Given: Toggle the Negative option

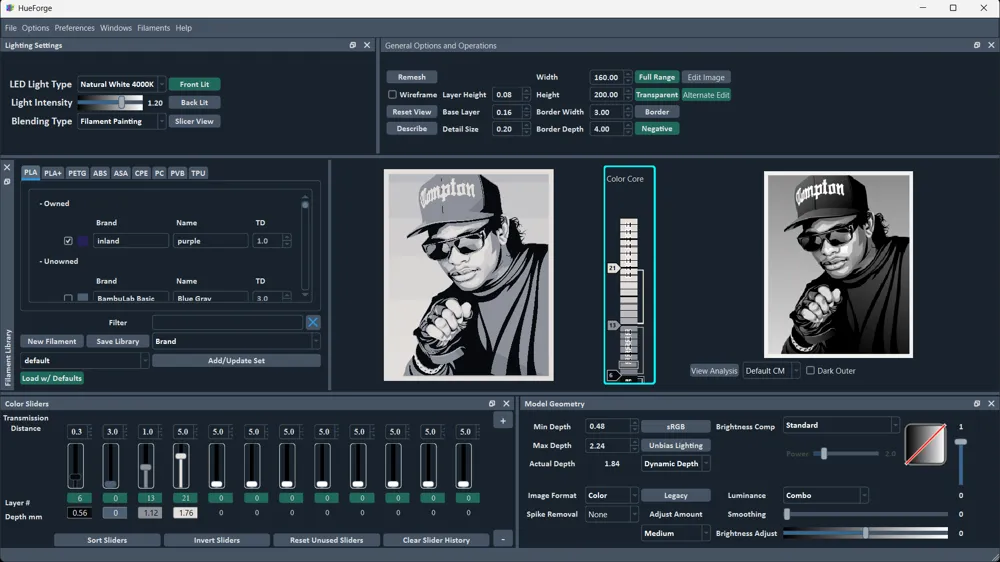Looking at the screenshot, I should point(656,129).
